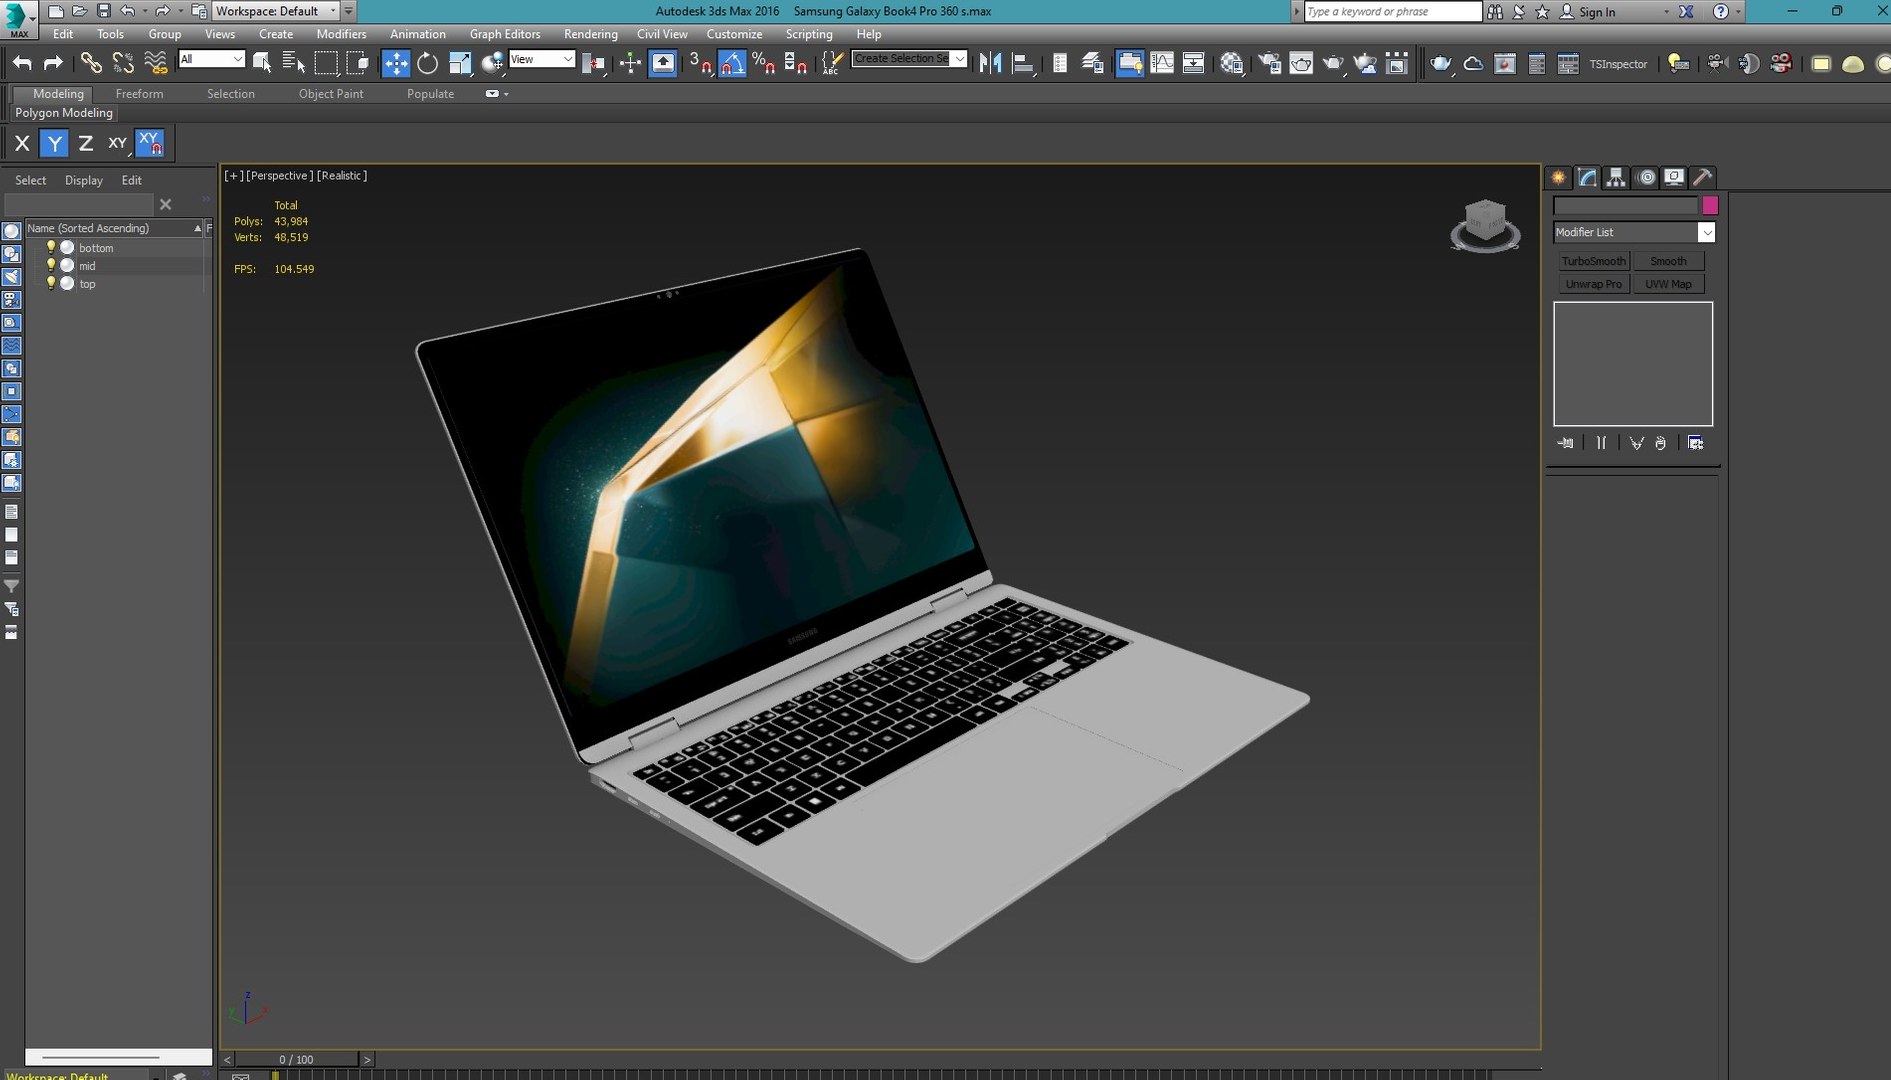This screenshot has width=1891, height=1080.
Task: Click the Unlink Selection icon
Action: click(123, 63)
